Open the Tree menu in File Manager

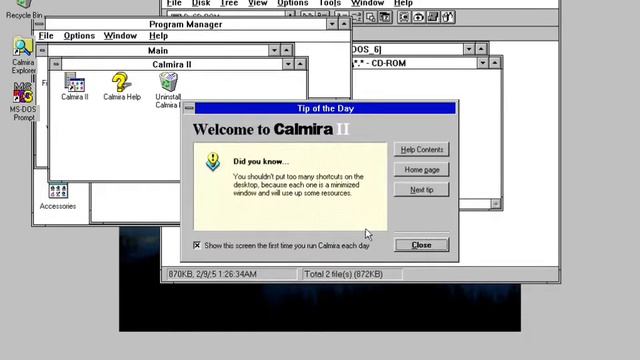point(229,3)
